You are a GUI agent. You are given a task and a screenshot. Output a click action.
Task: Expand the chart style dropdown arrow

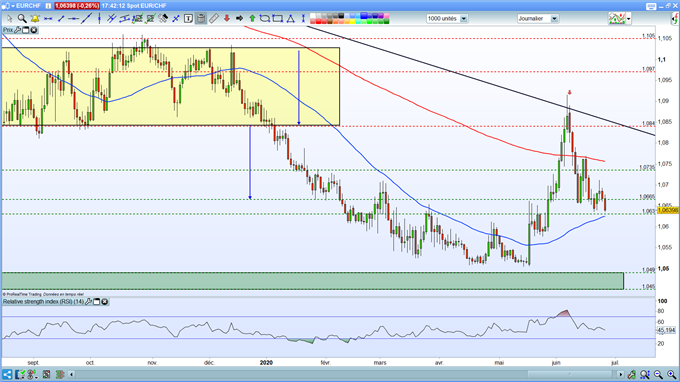click(628, 19)
